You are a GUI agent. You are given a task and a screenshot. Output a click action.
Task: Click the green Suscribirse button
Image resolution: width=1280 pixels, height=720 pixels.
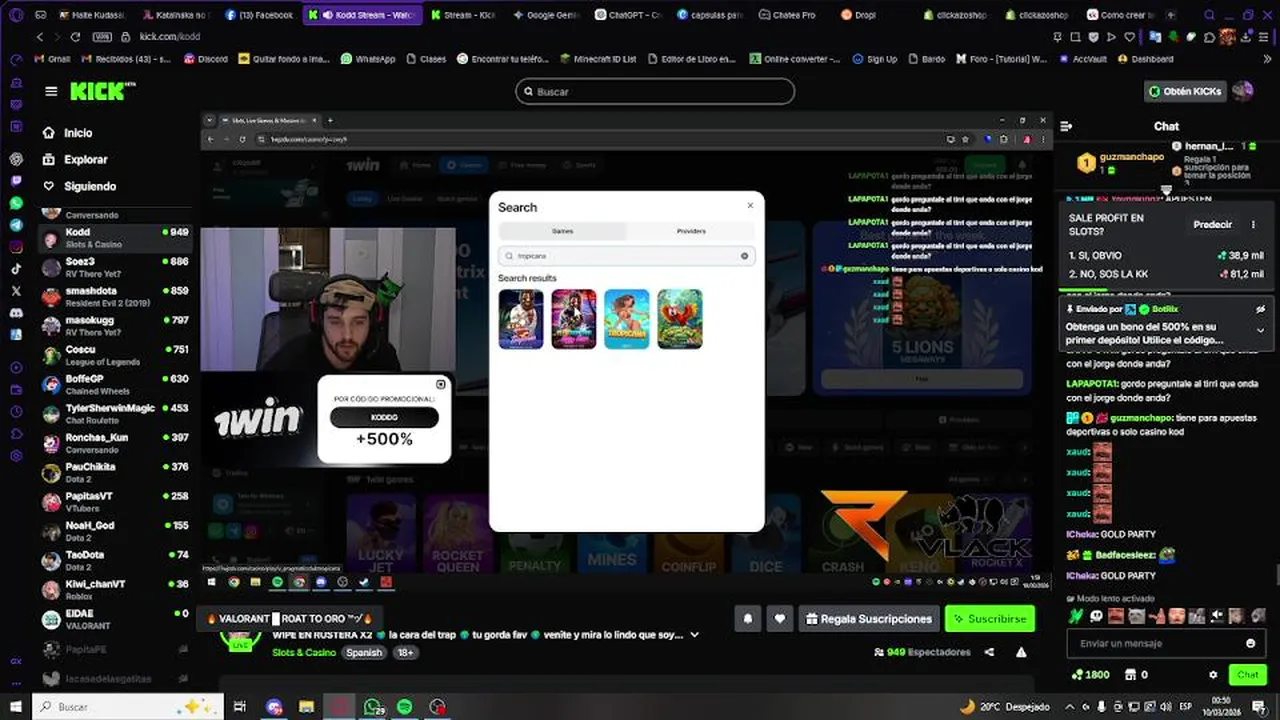click(x=989, y=619)
